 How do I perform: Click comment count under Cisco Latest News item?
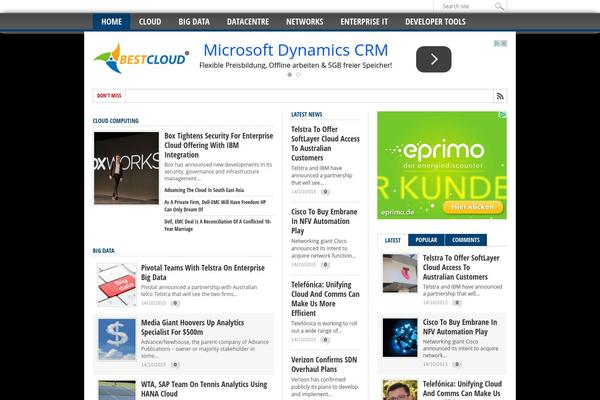coord(325,265)
